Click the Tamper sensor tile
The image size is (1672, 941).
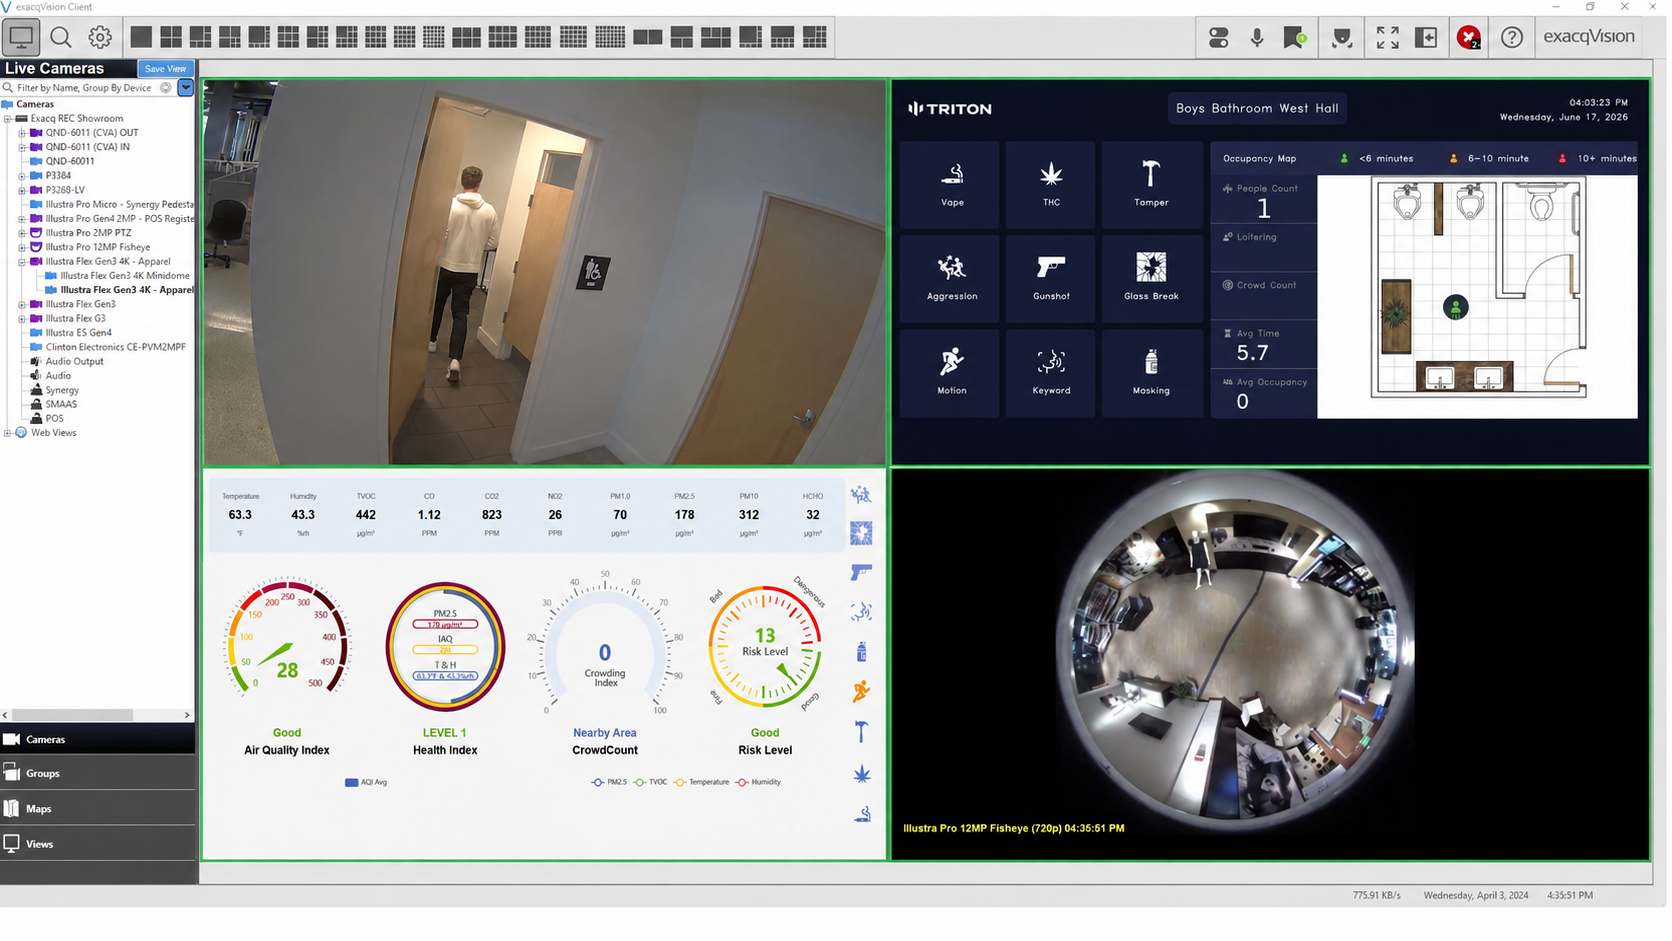click(x=1151, y=184)
